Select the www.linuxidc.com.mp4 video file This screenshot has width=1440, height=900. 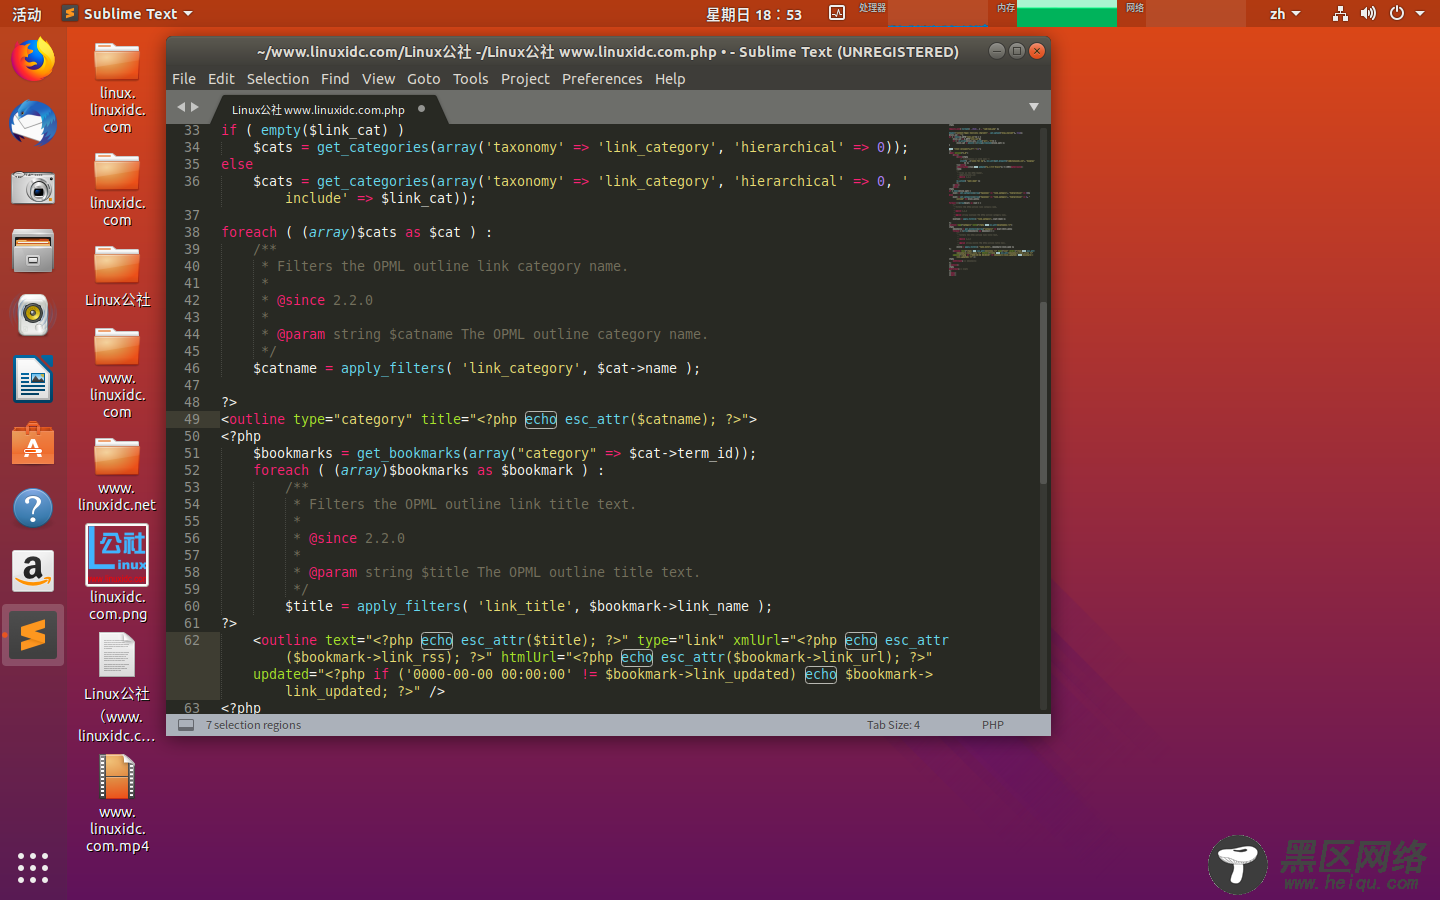click(117, 803)
